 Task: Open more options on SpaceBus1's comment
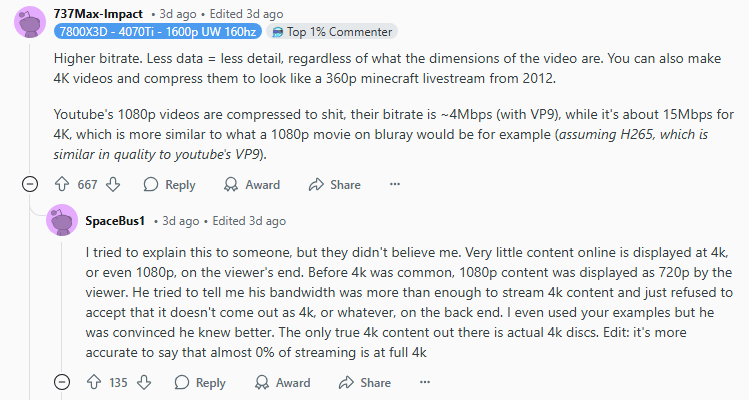(425, 382)
